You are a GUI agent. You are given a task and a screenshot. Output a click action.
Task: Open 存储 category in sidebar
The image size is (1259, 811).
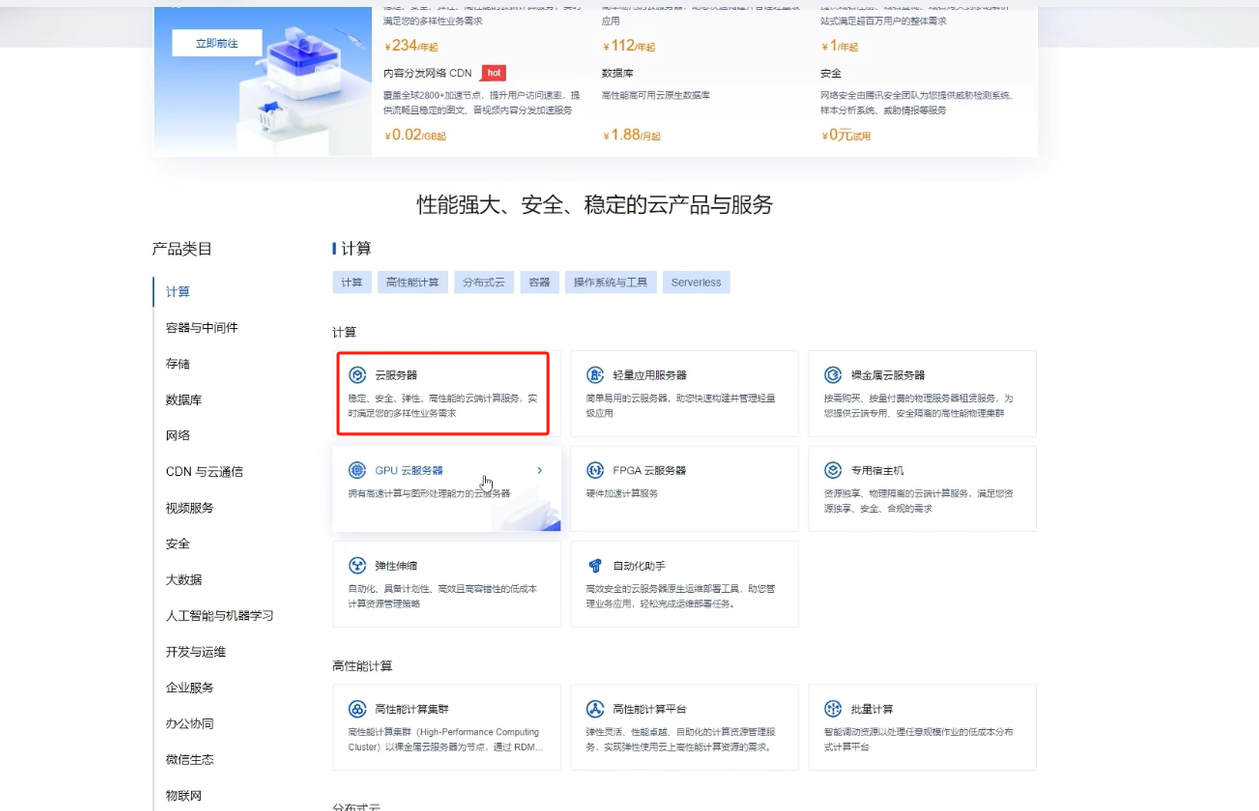[x=178, y=364]
